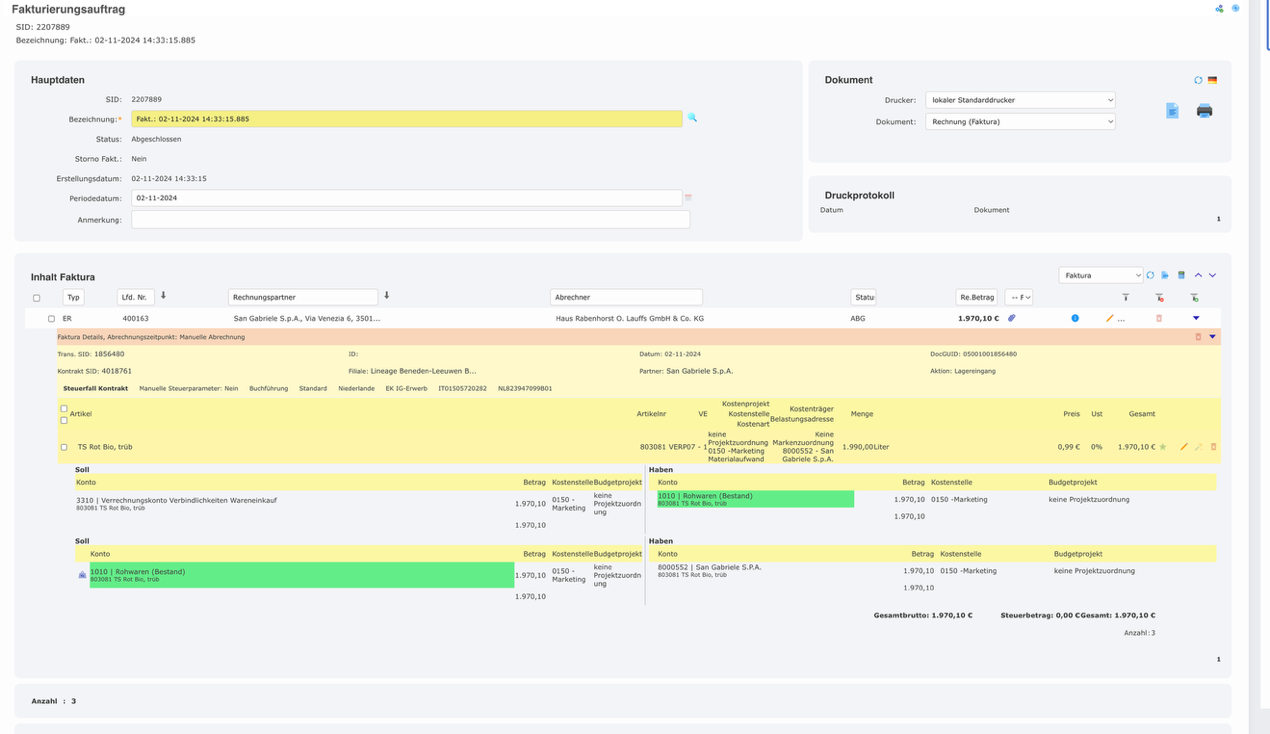Check the checkbox for ER row 400163
1270x734 pixels.
pos(51,319)
